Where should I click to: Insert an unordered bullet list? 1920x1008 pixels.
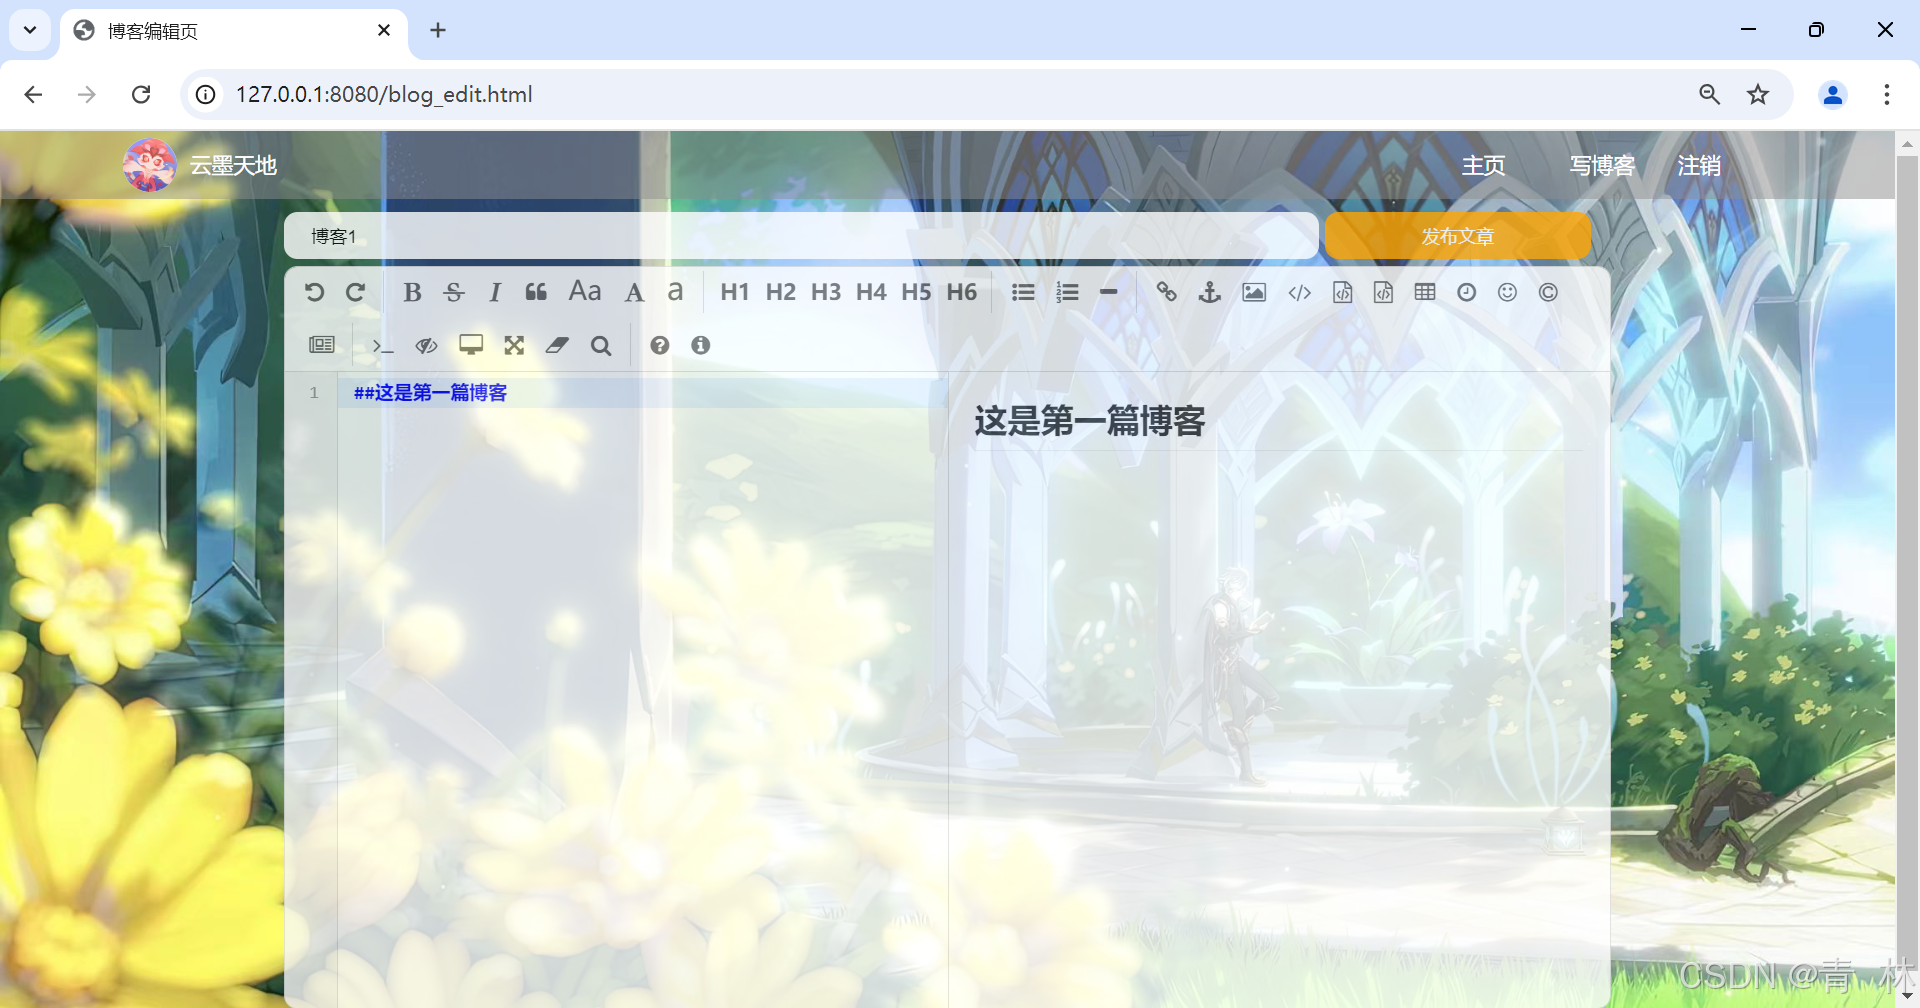pos(1023,292)
